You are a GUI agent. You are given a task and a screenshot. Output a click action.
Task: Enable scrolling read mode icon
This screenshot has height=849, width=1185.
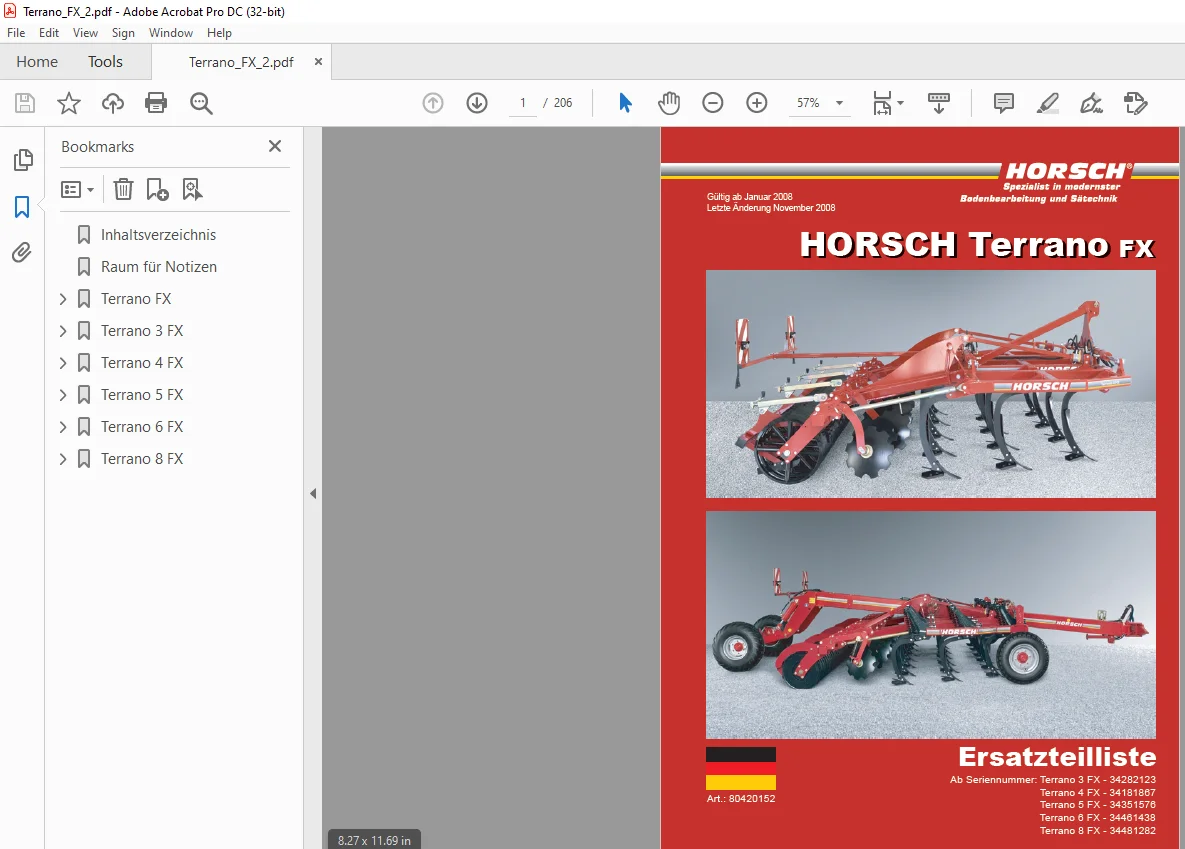(939, 103)
